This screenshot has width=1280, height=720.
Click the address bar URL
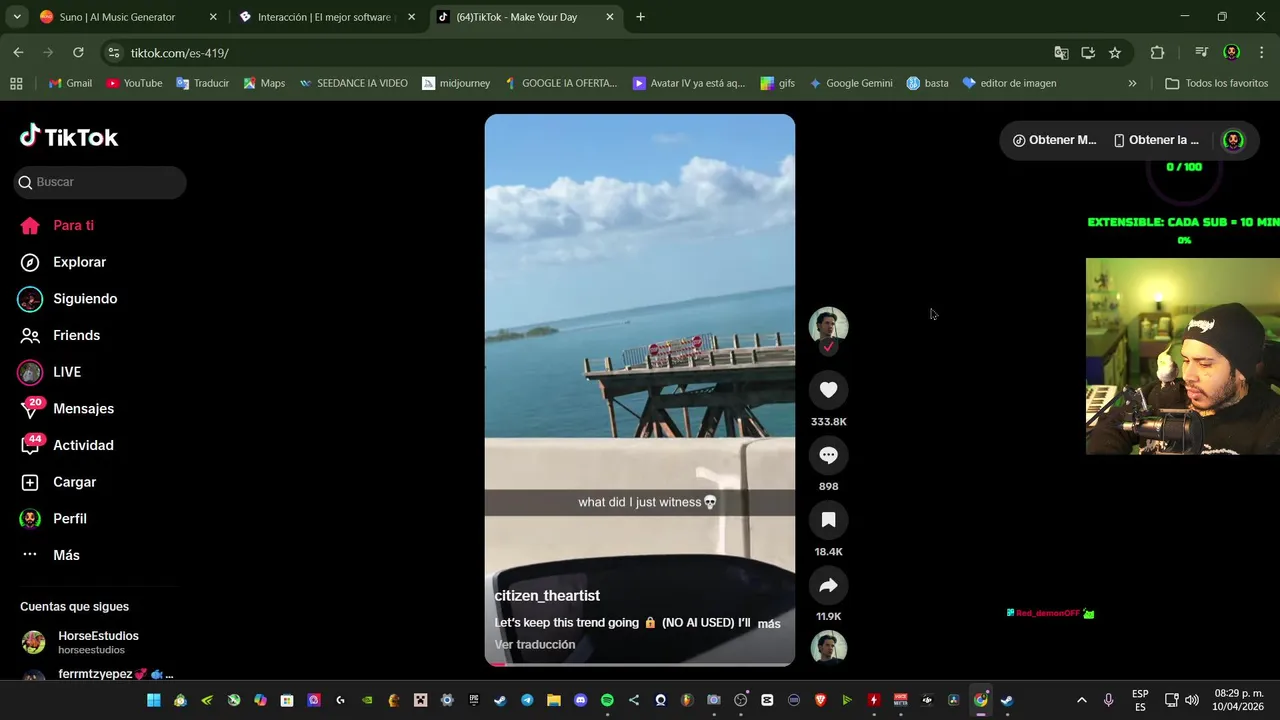180,53
